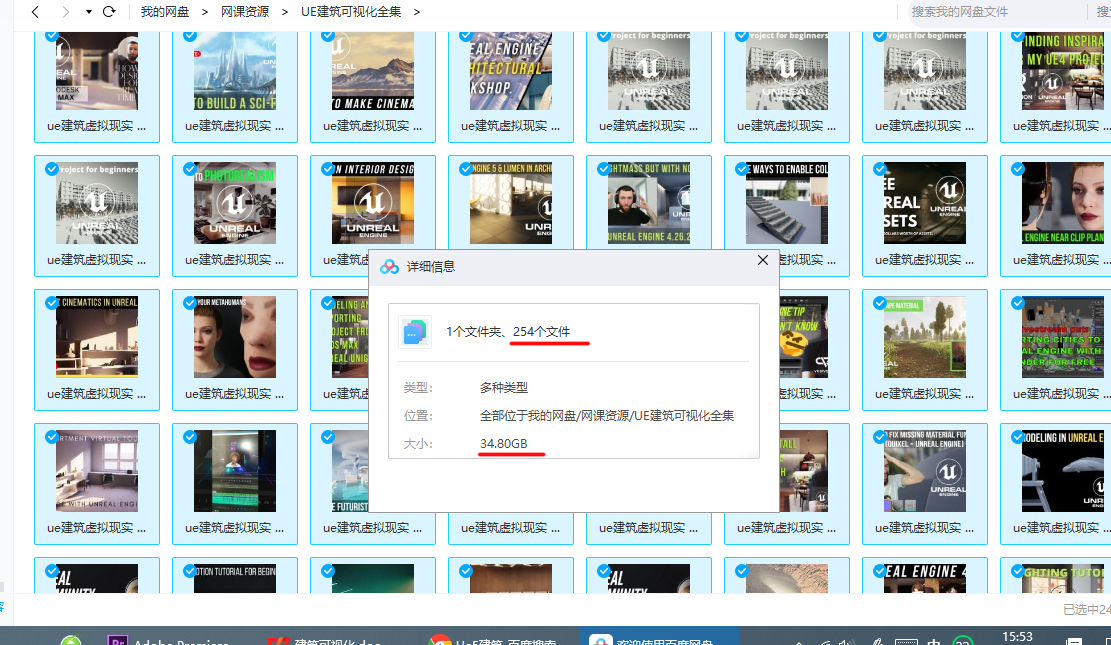Viewport: 1111px width, 645px height.
Task: Select the ENGINE NEAR CLIP PLANE thumbnail
Action: [x=1062, y=203]
